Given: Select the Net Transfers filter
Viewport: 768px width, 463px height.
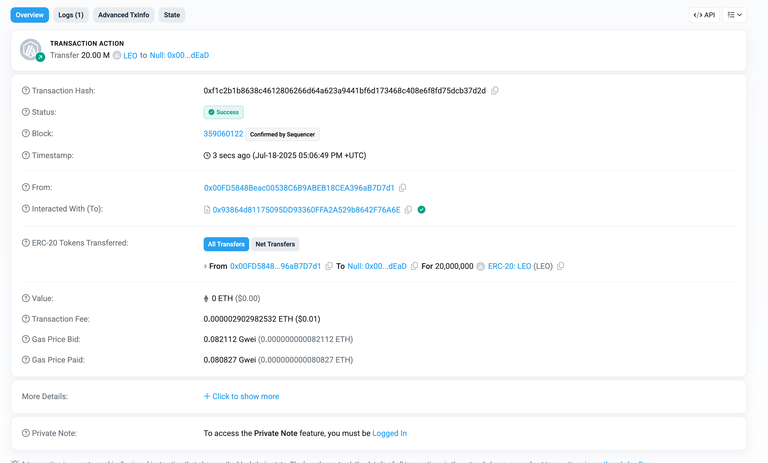Looking at the screenshot, I should tap(275, 244).
